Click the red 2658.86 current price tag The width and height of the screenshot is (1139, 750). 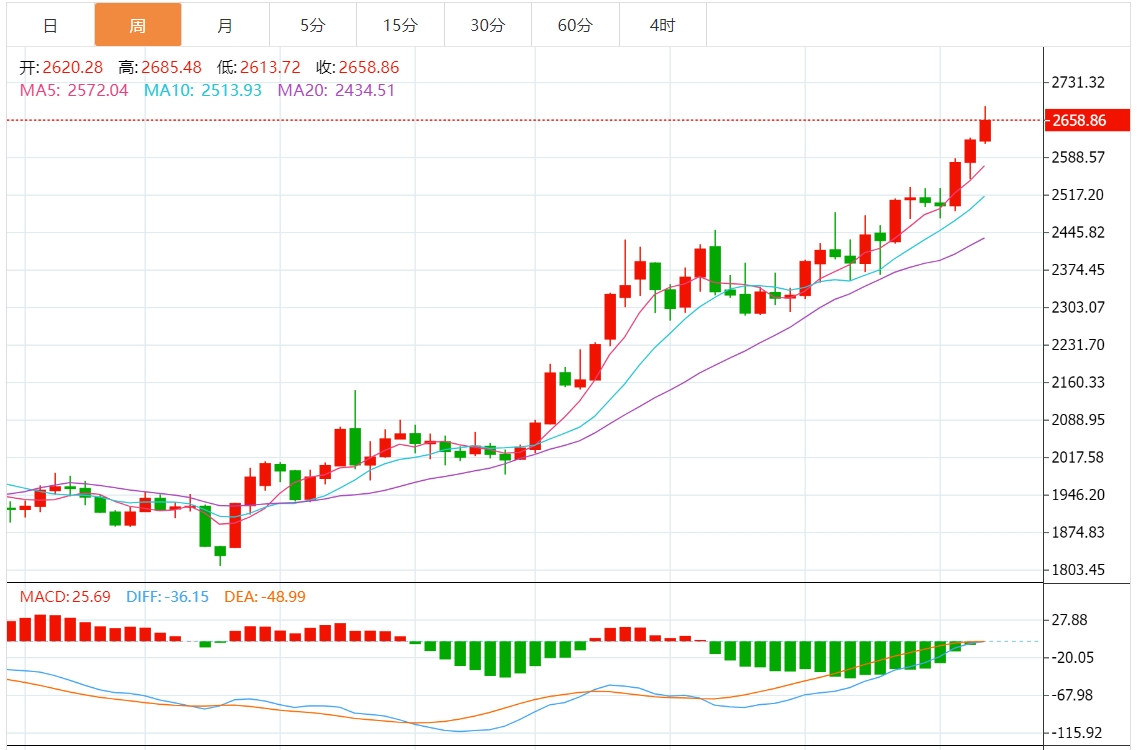coord(1080,121)
